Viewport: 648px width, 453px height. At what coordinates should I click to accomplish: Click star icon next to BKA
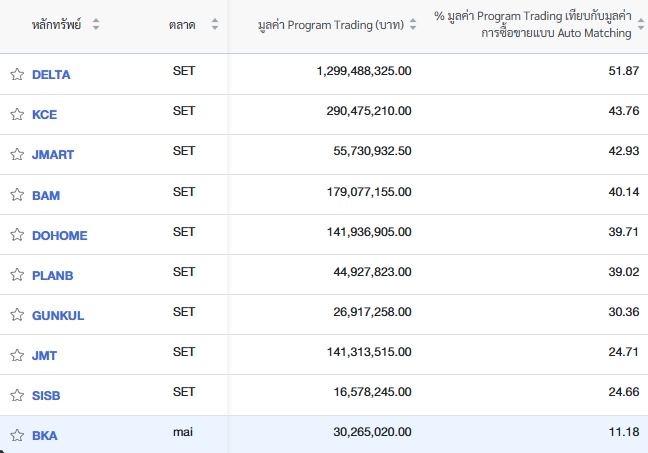tap(17, 435)
